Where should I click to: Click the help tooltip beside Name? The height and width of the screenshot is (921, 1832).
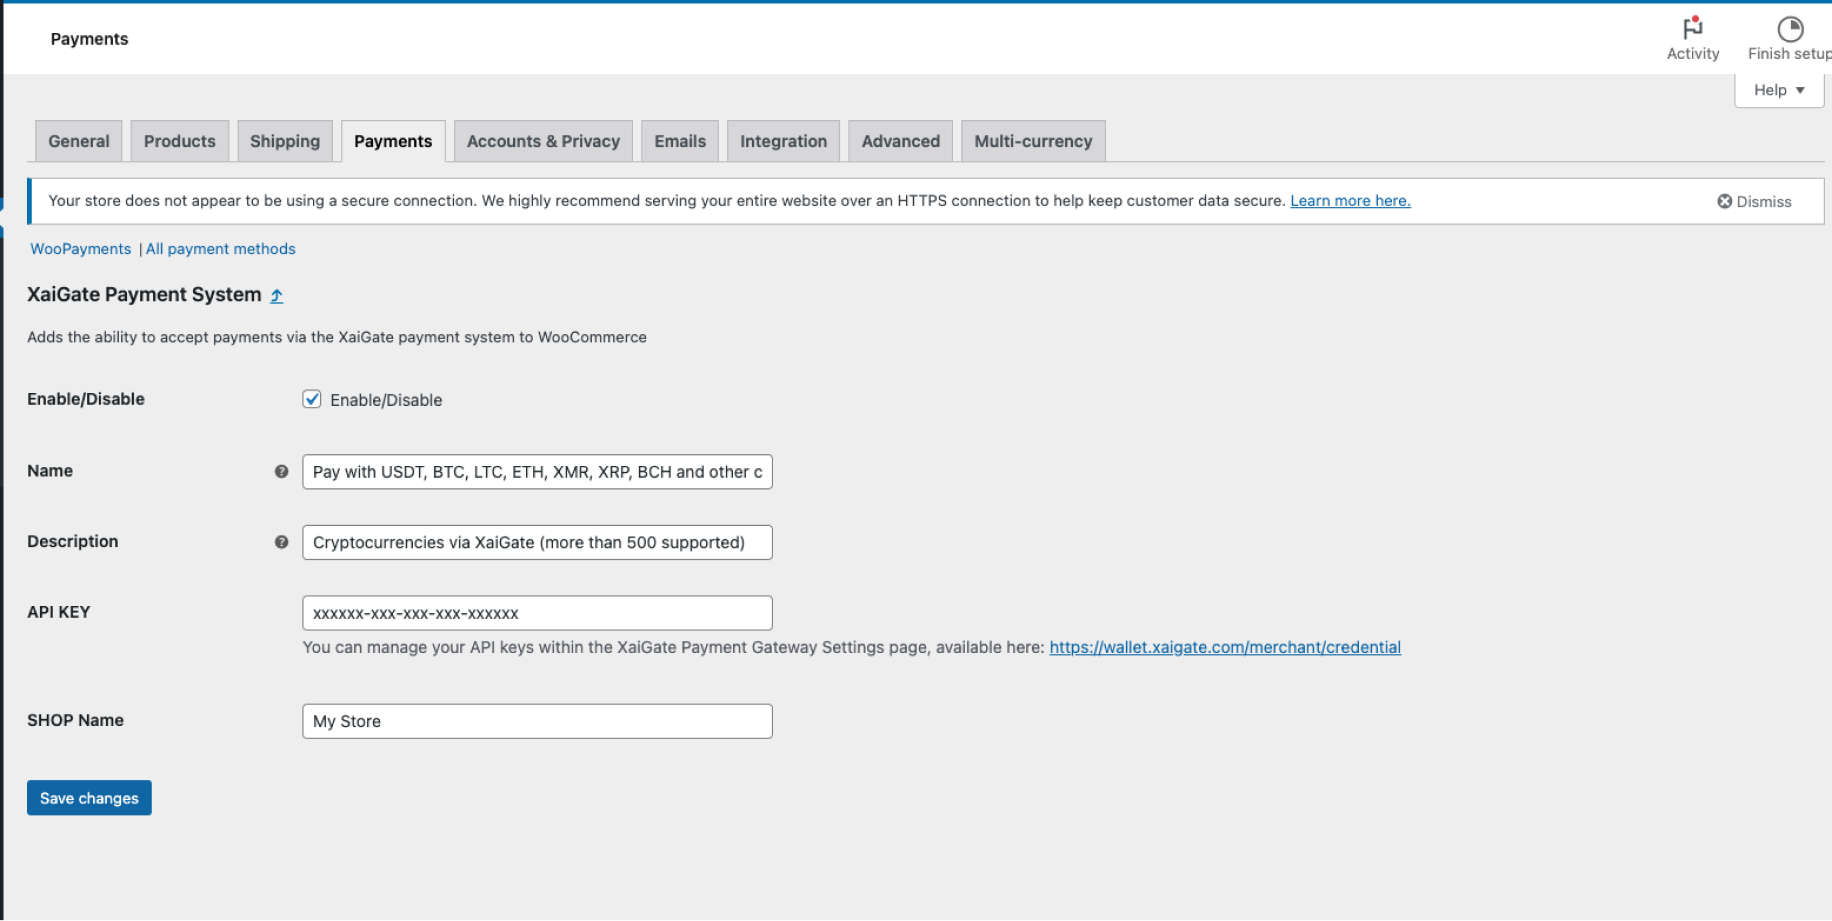[x=281, y=471]
